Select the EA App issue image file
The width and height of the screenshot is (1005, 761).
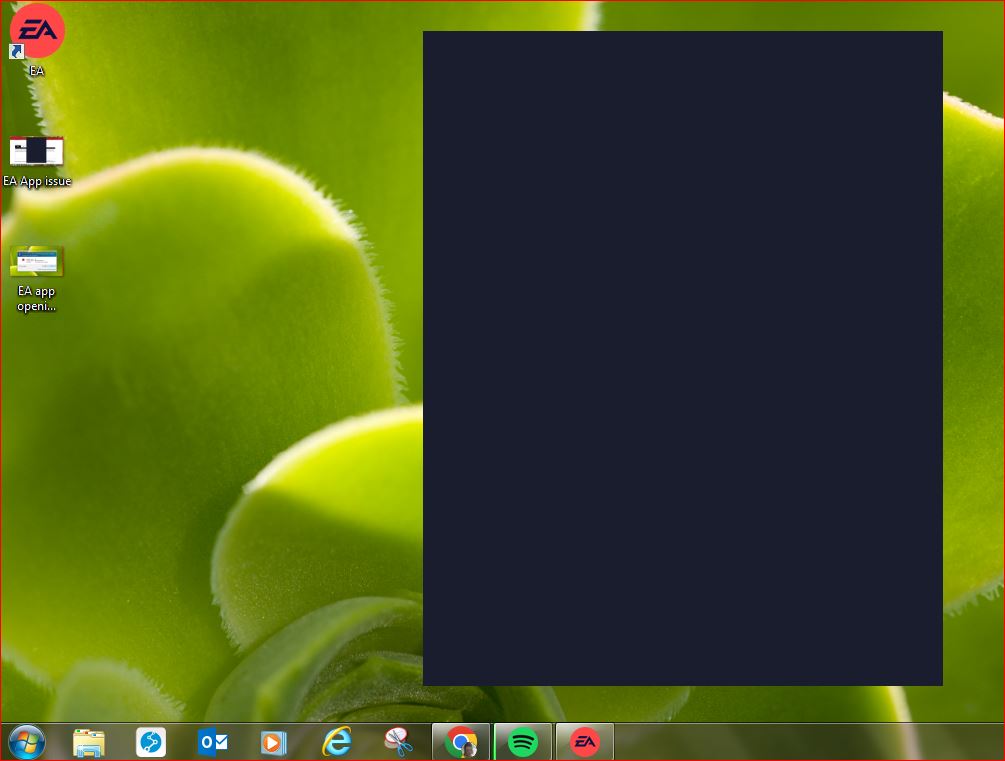coord(37,151)
